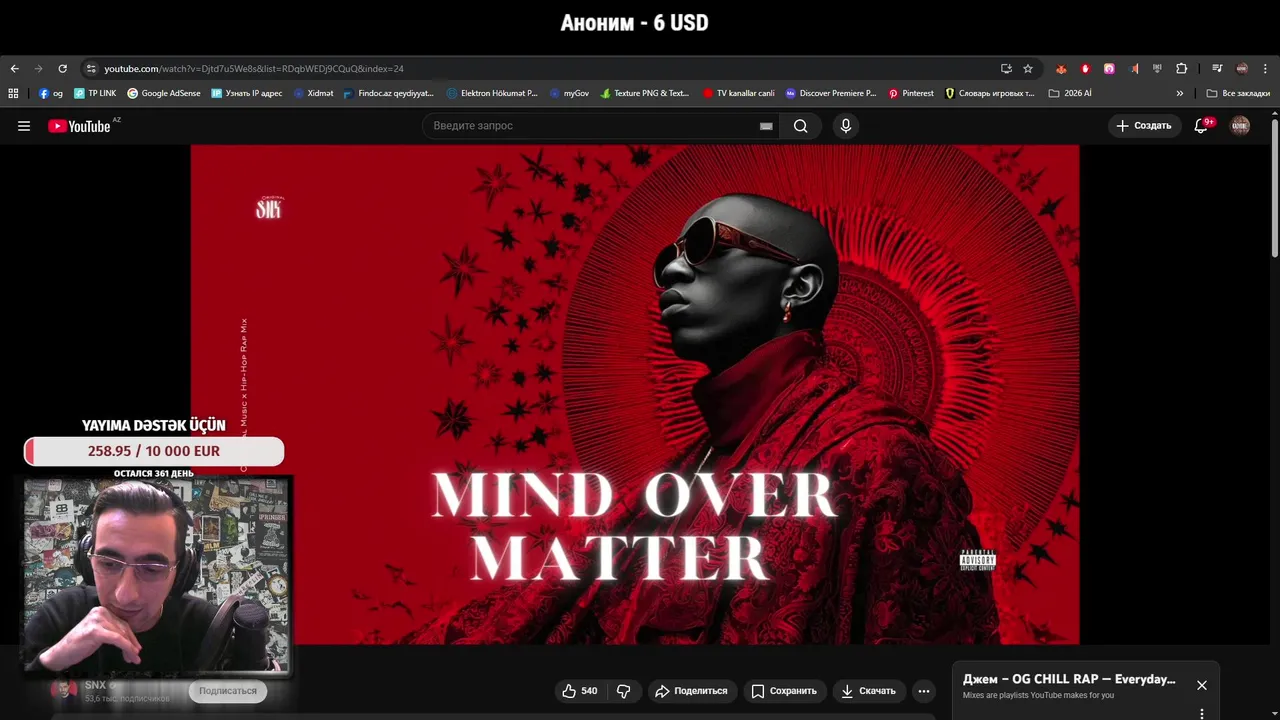Image resolution: width=1280 pixels, height=720 pixels.
Task: Open the 'Узнать IP адрес' bookmark
Action: click(247, 93)
